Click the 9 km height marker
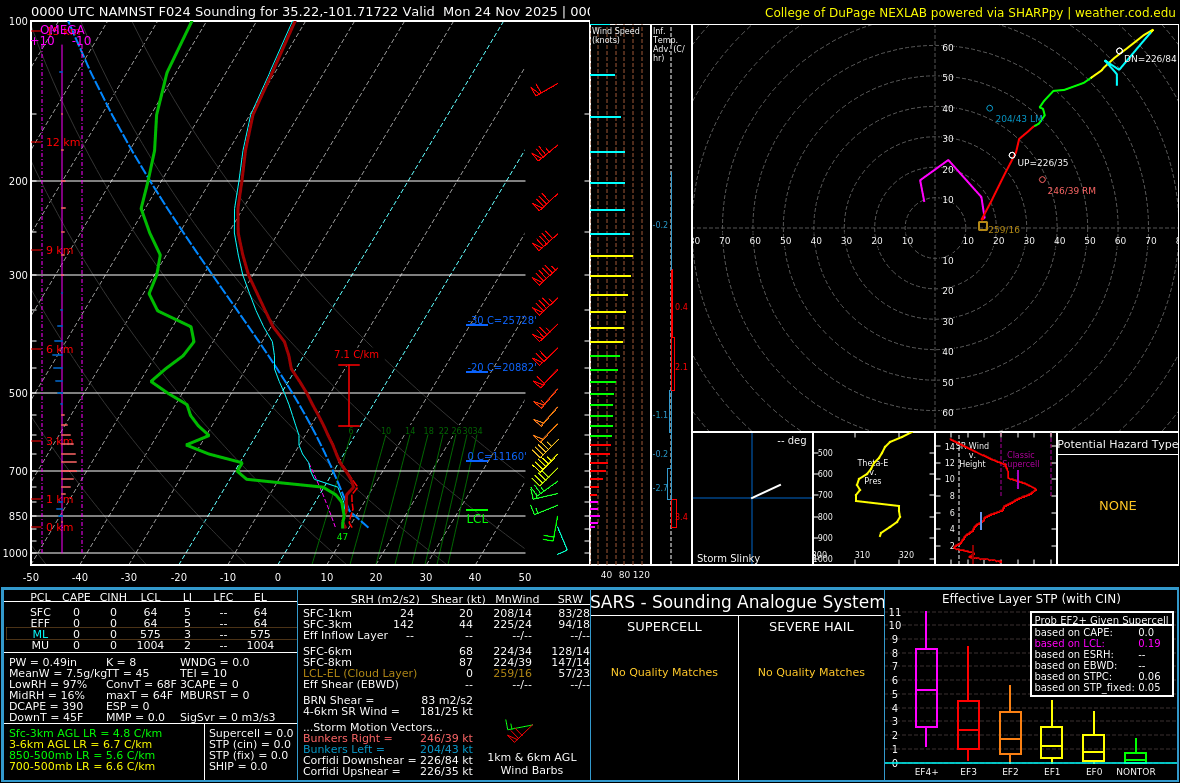The image size is (1180, 783). coord(59,250)
